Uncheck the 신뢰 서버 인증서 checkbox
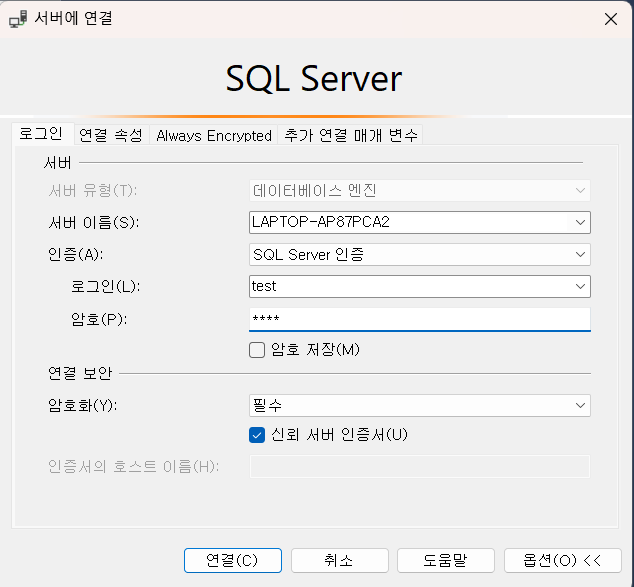The width and height of the screenshot is (634, 587). [x=257, y=435]
